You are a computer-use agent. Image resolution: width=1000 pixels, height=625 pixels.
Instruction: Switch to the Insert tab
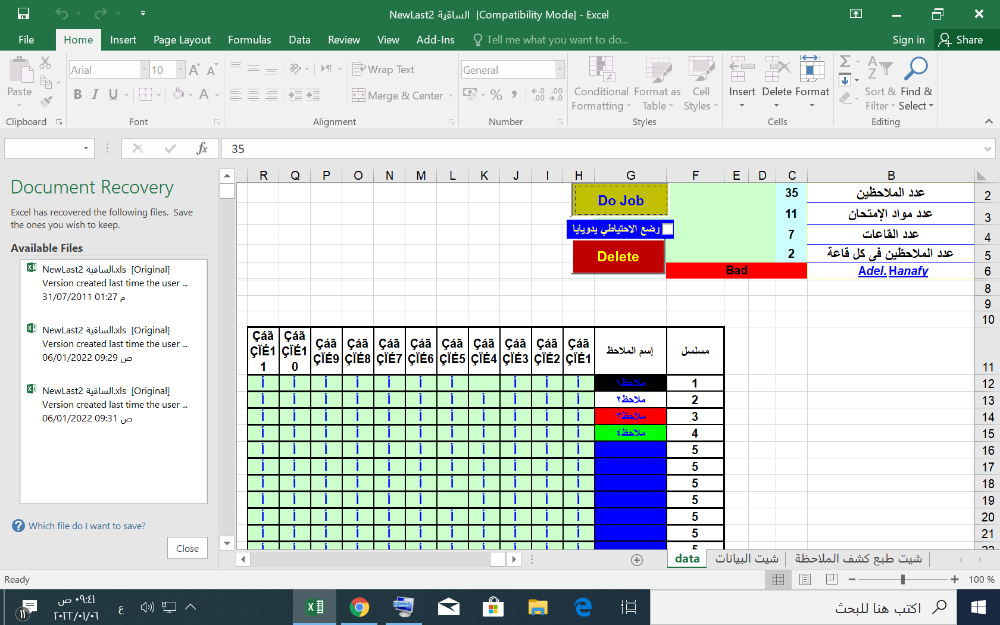123,40
